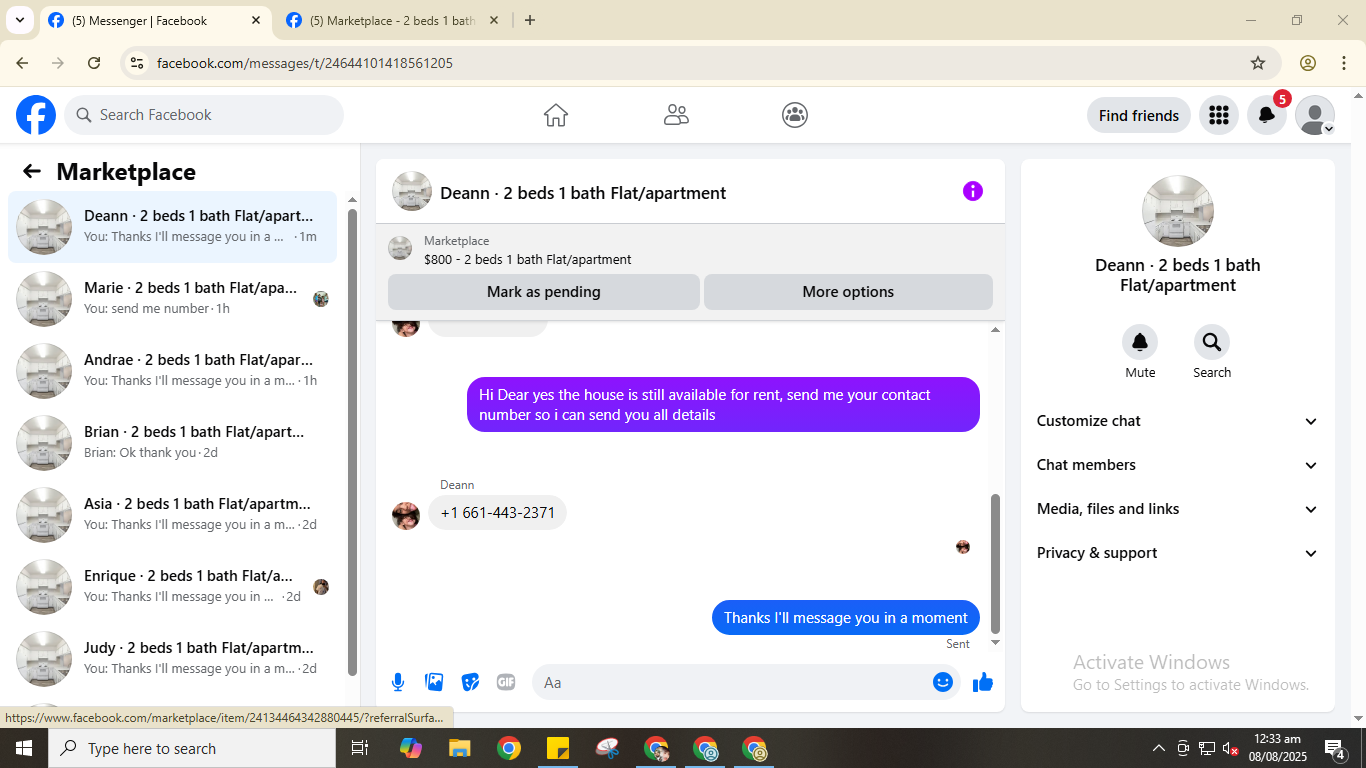Switch to the Messenger | Facebook tab
1366x768 pixels.
click(155, 20)
